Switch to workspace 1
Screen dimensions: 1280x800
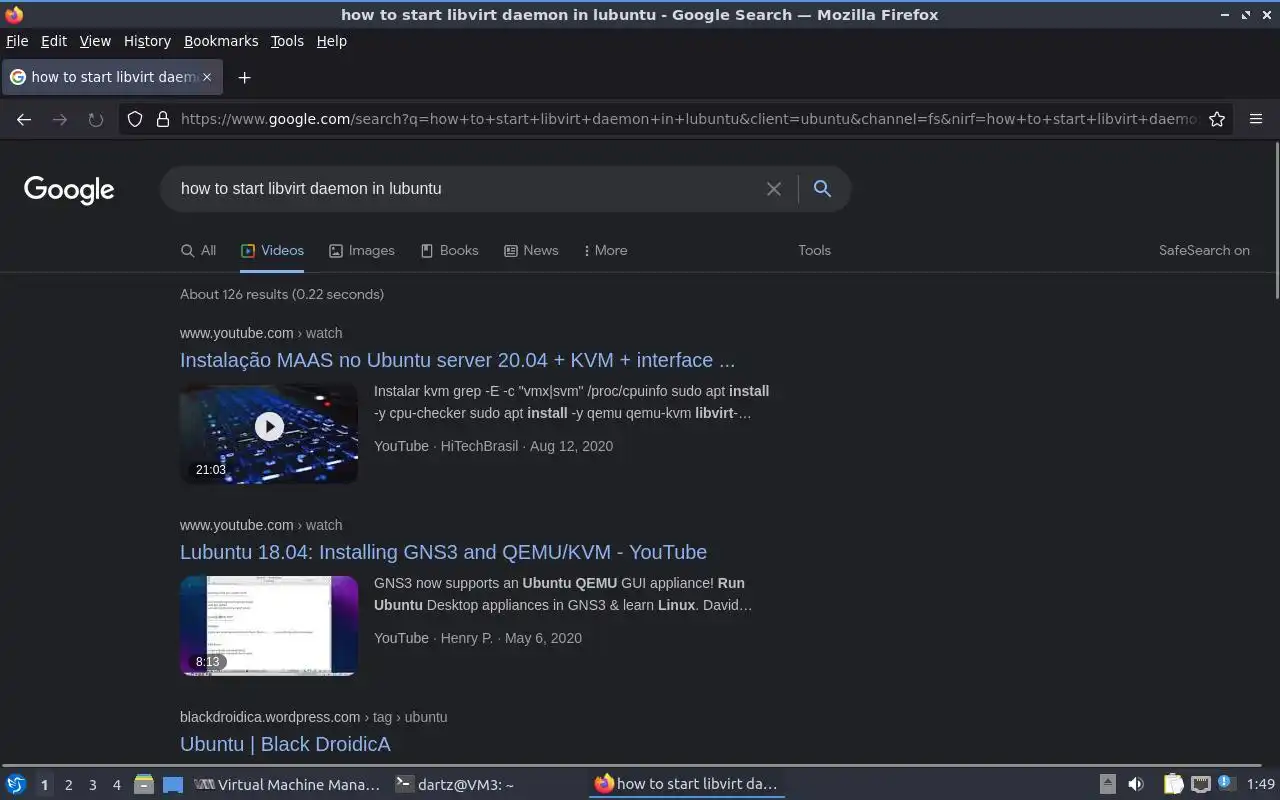44,785
